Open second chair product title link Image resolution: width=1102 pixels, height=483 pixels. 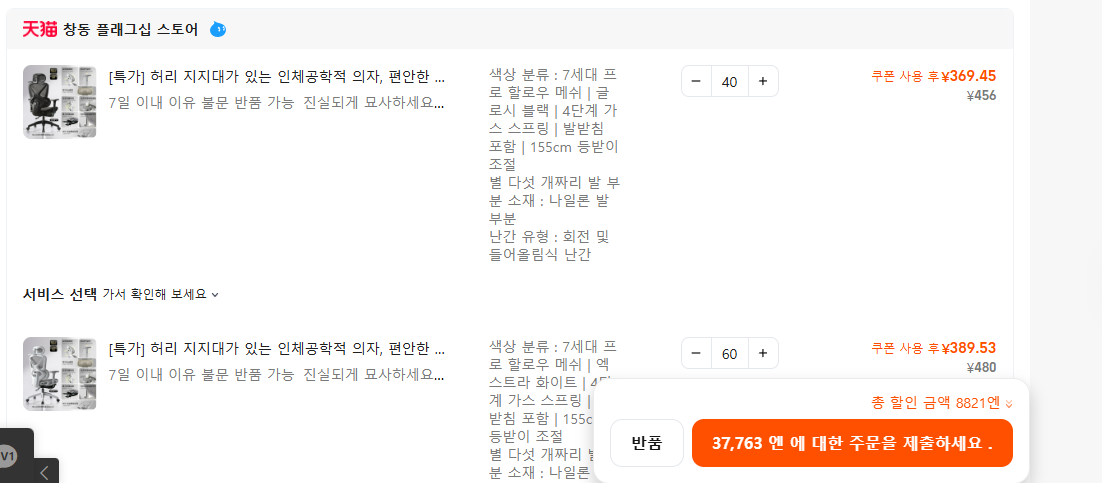pos(277,349)
